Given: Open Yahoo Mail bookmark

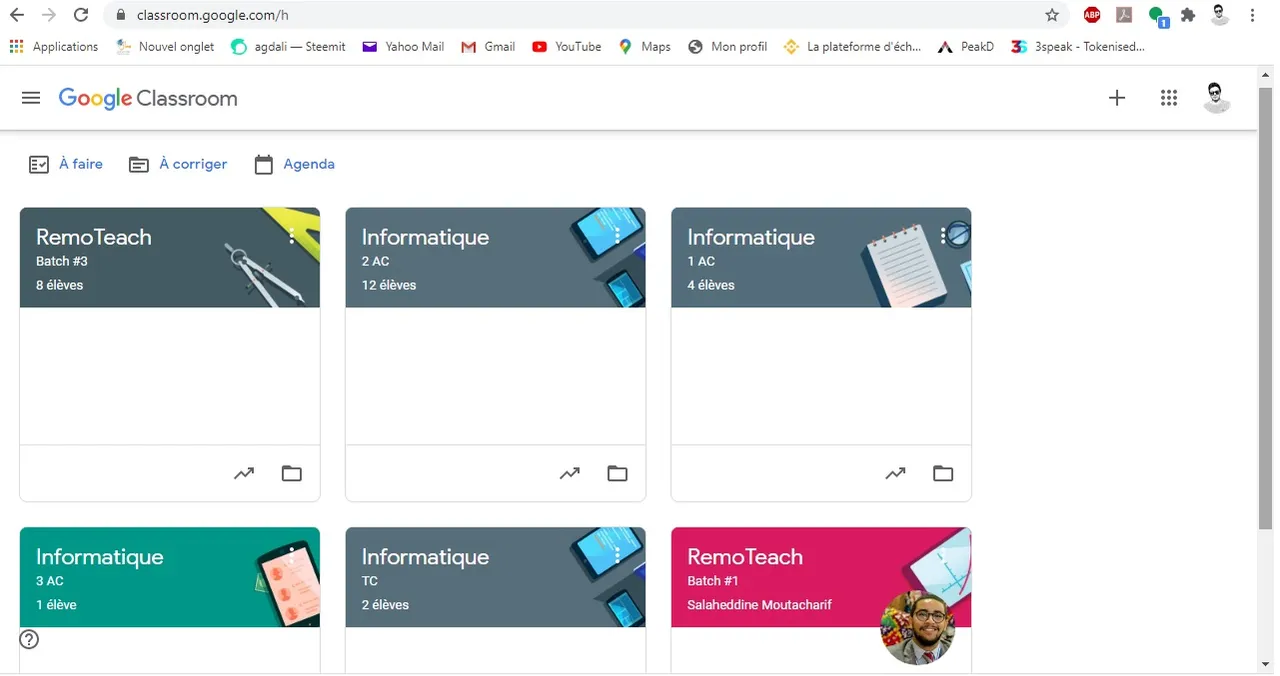Looking at the screenshot, I should click(403, 46).
